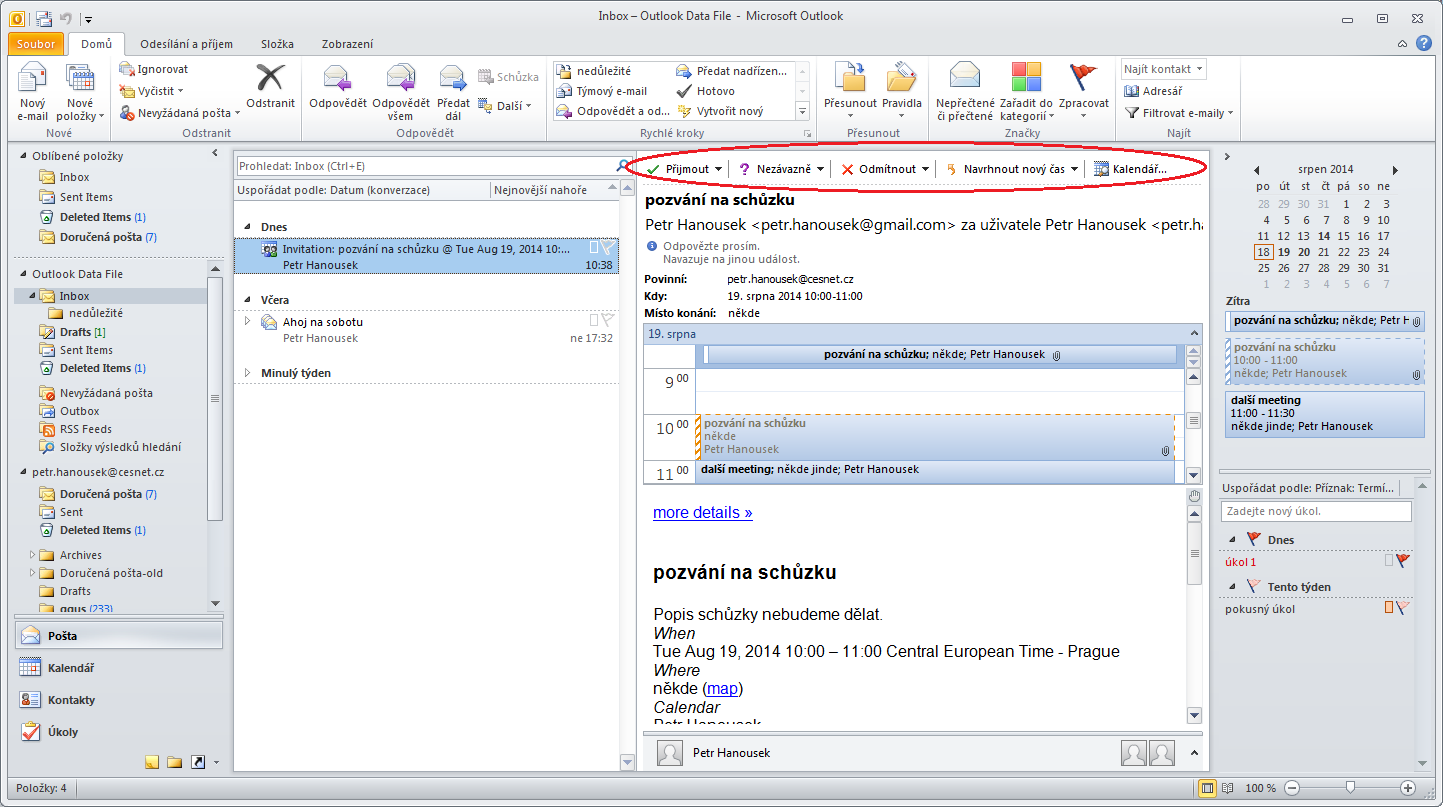Switch to Kontakty in navigation pane
The image size is (1443, 807).
click(119, 700)
